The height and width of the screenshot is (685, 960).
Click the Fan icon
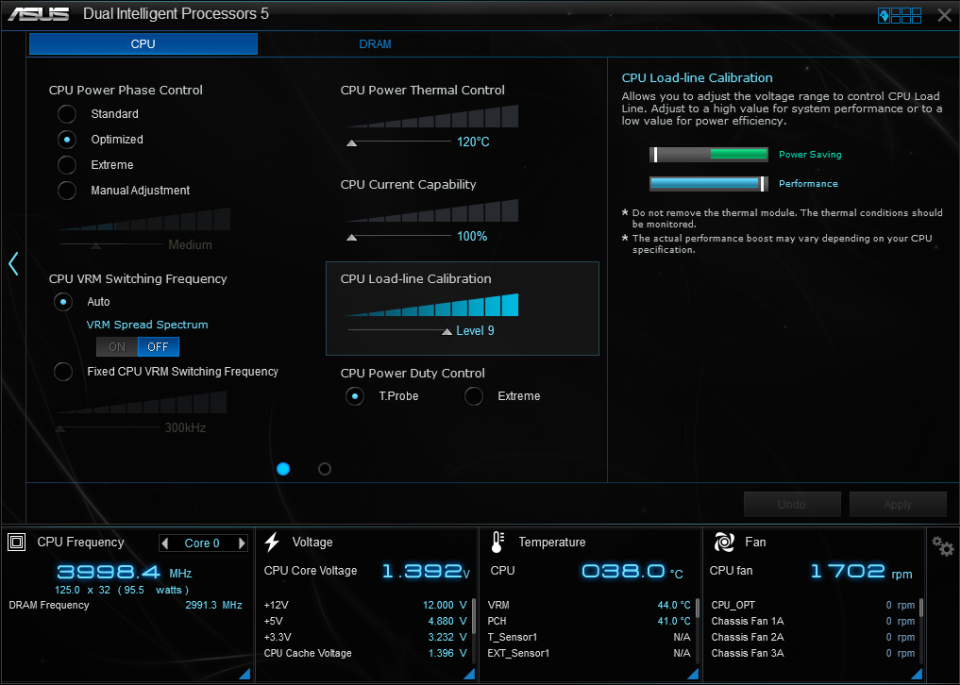pyautogui.click(x=724, y=542)
